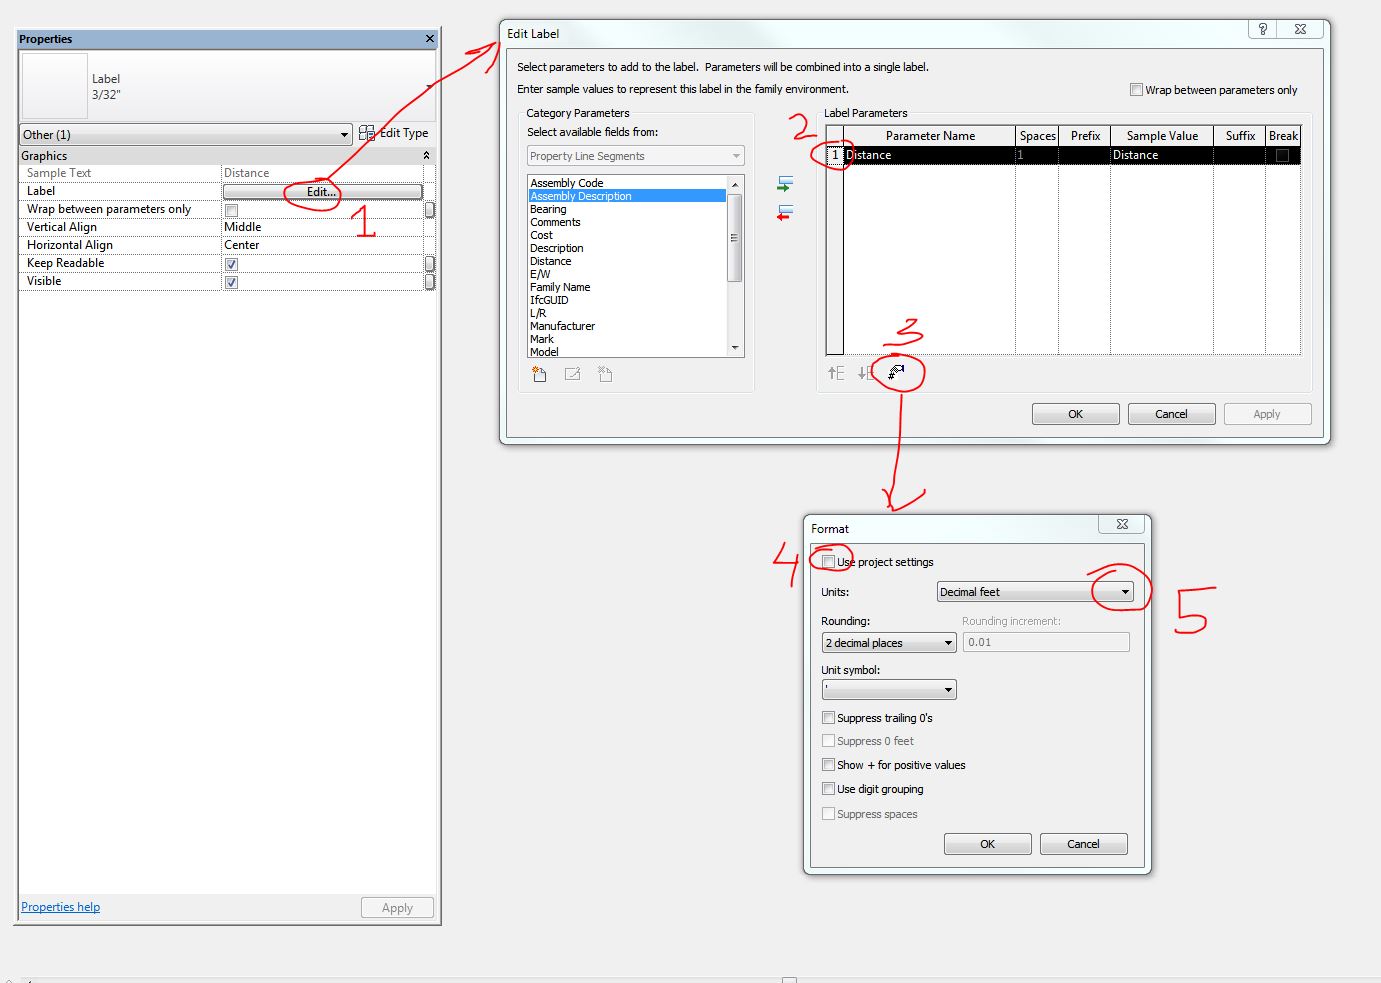
Task: Enable Use digit grouping
Action: tap(828, 789)
